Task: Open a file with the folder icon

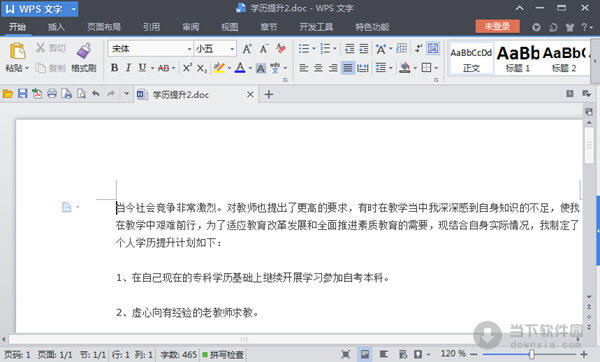Action: point(8,94)
